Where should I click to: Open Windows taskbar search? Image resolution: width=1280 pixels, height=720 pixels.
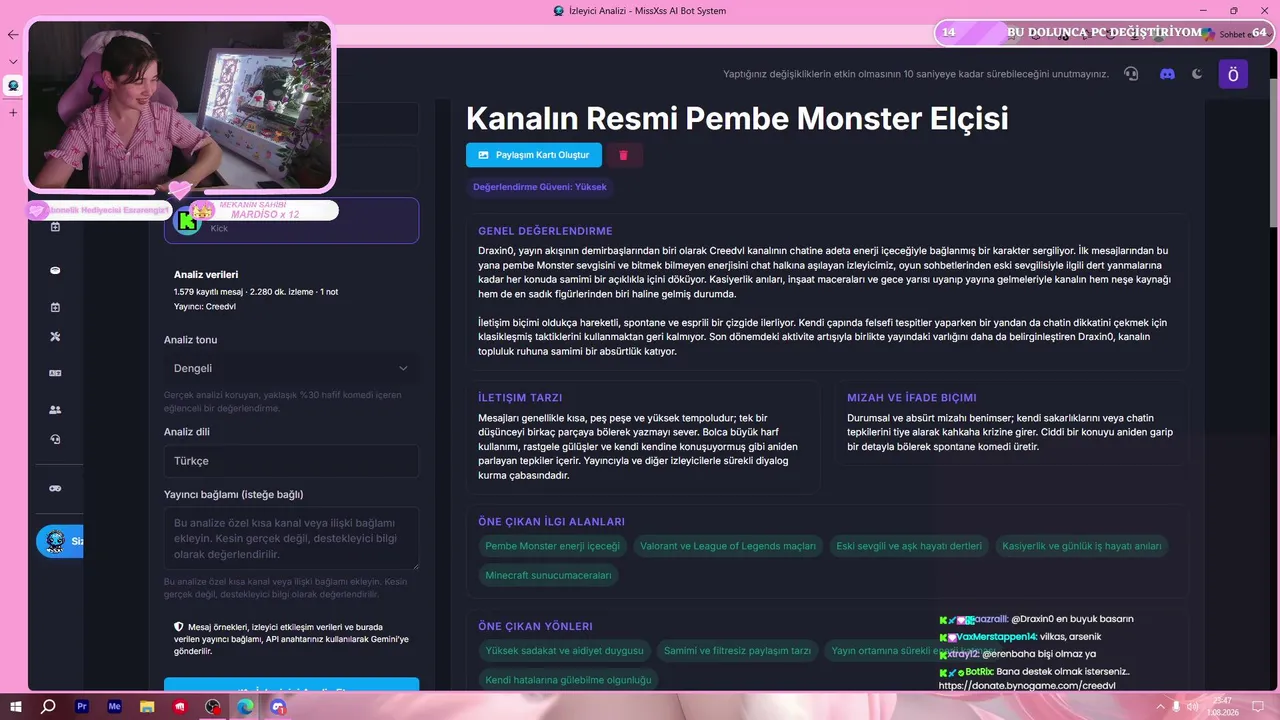point(48,707)
